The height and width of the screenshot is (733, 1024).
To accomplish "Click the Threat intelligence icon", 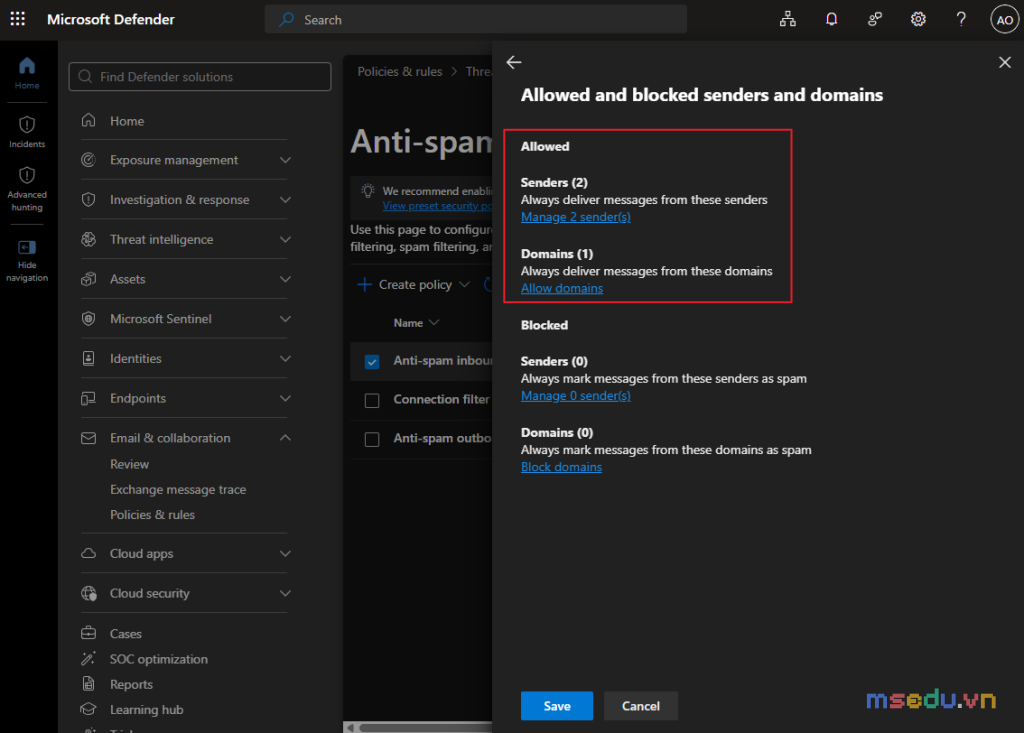I will click(x=88, y=239).
